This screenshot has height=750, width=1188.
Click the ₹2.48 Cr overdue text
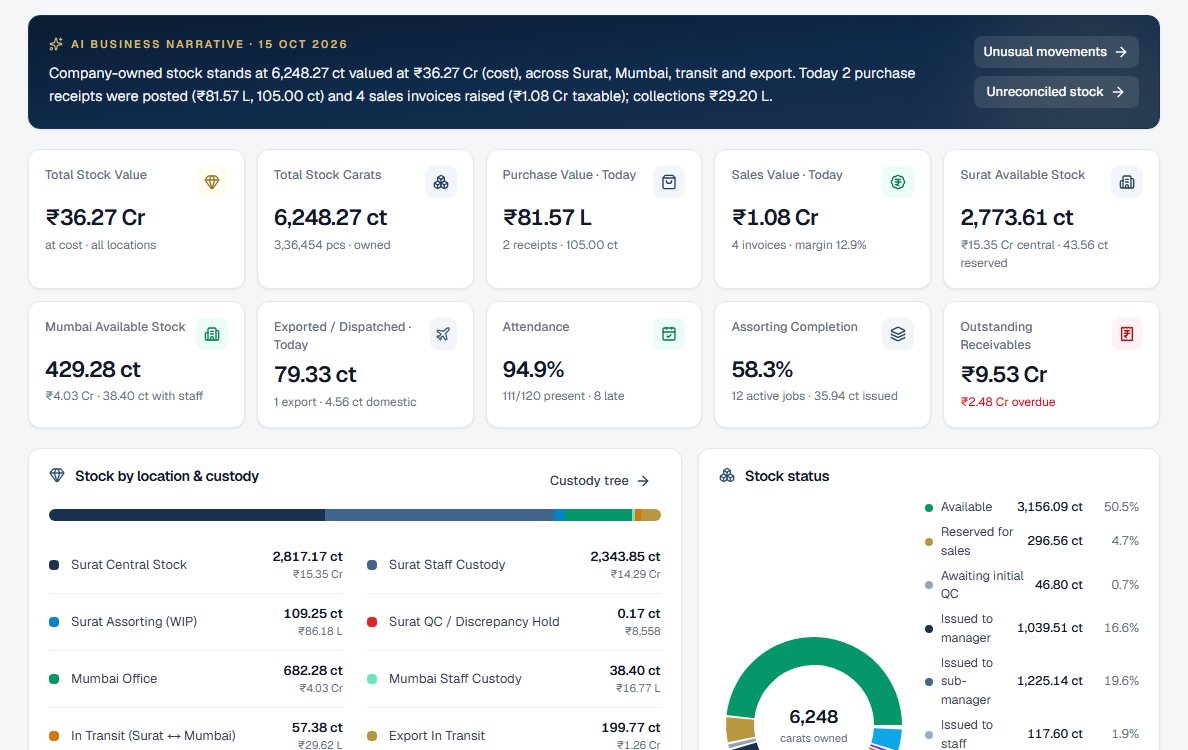click(1008, 402)
